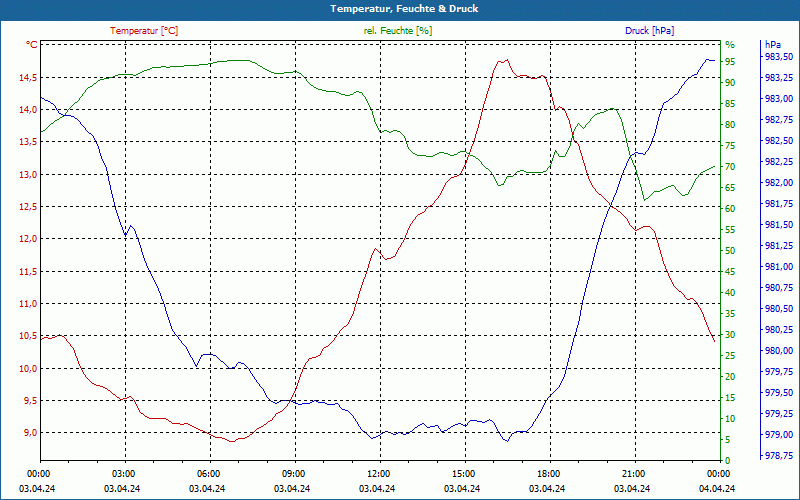Select 983,25 on the blue pressure axis
Screen dimensions: 800x500
pyautogui.click(x=779, y=78)
